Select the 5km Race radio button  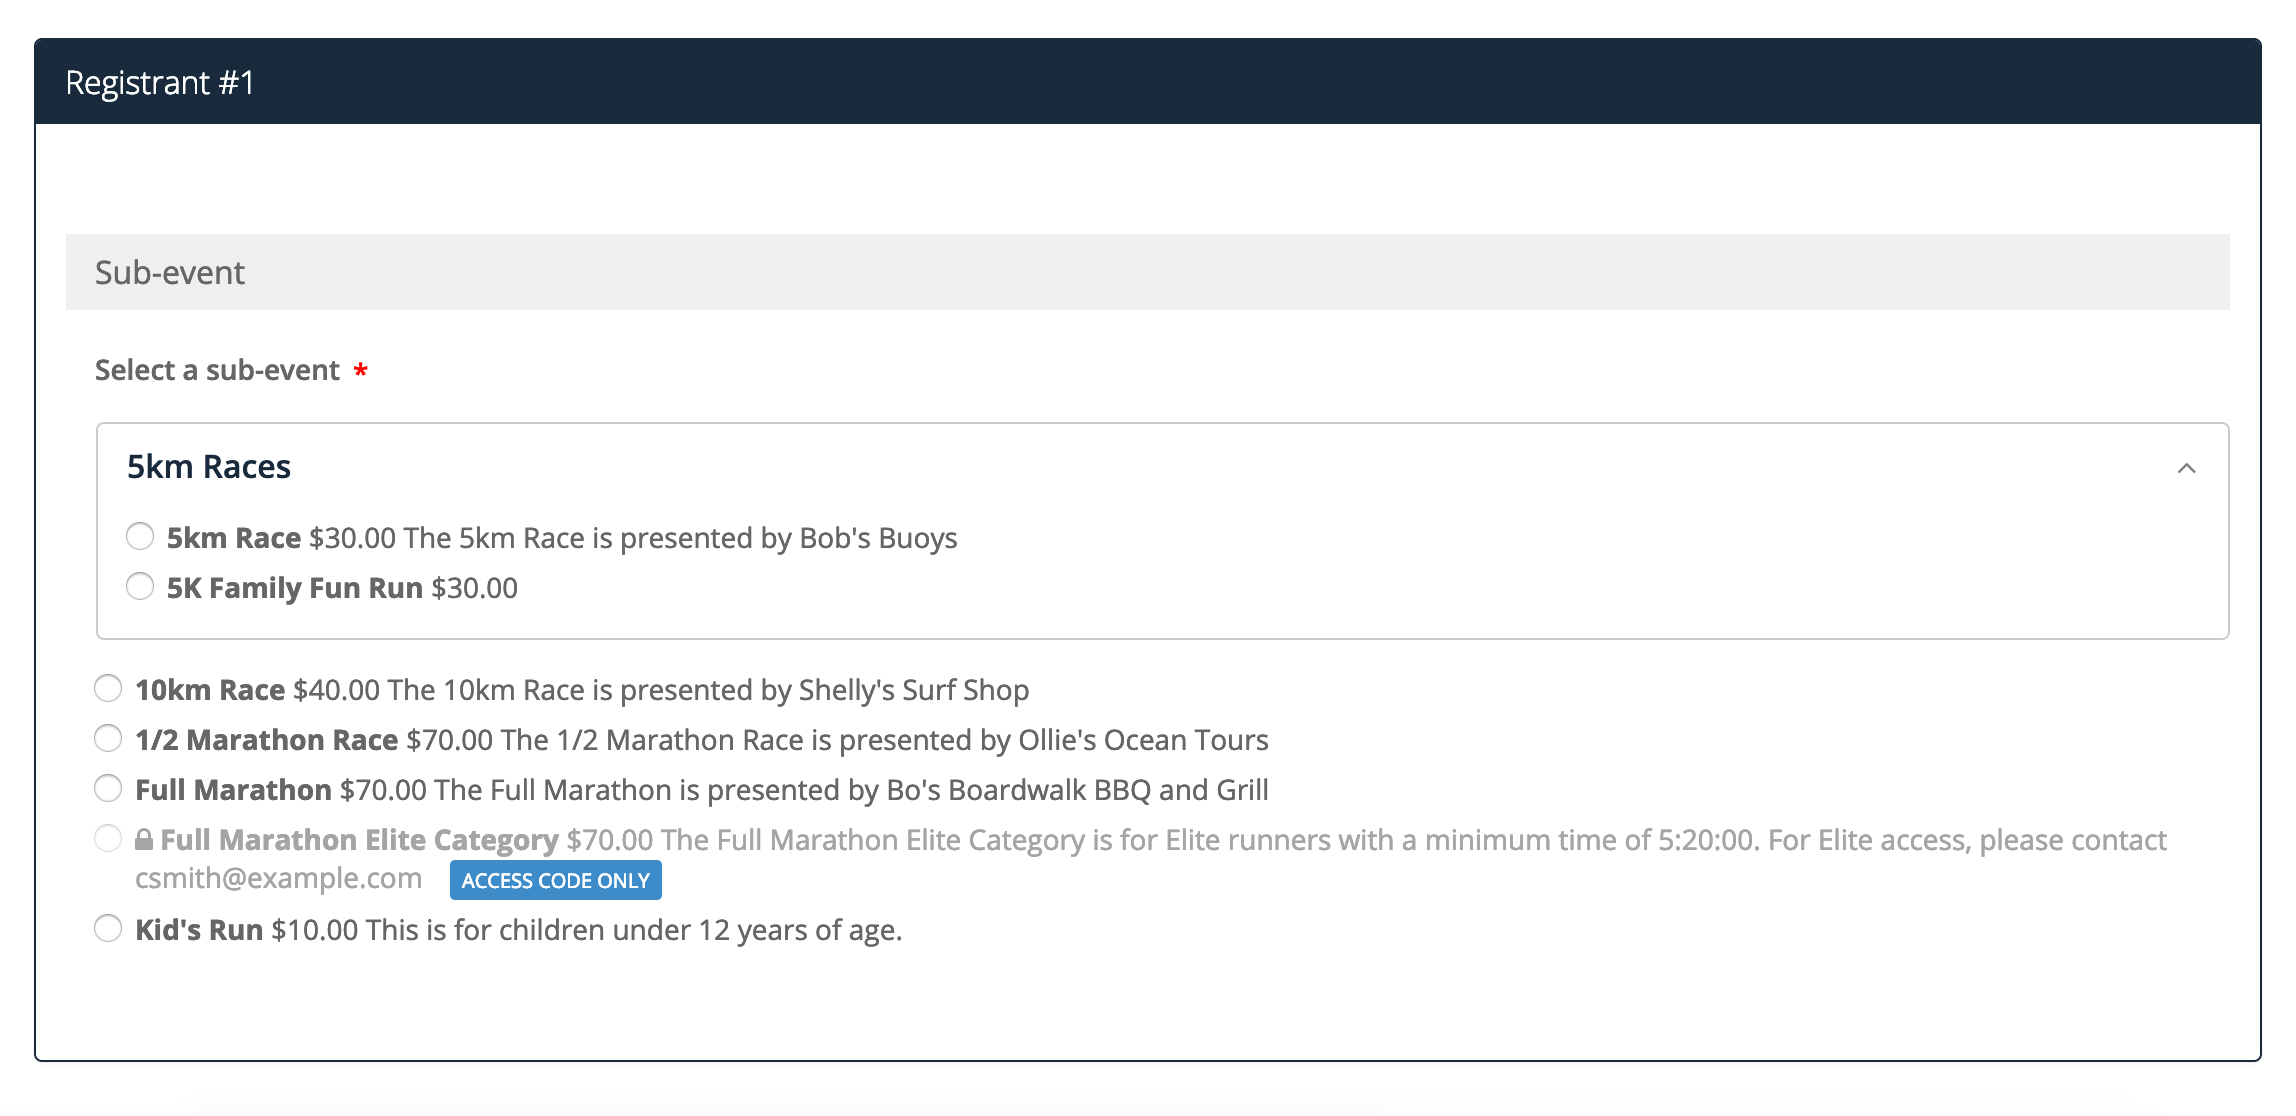click(140, 537)
